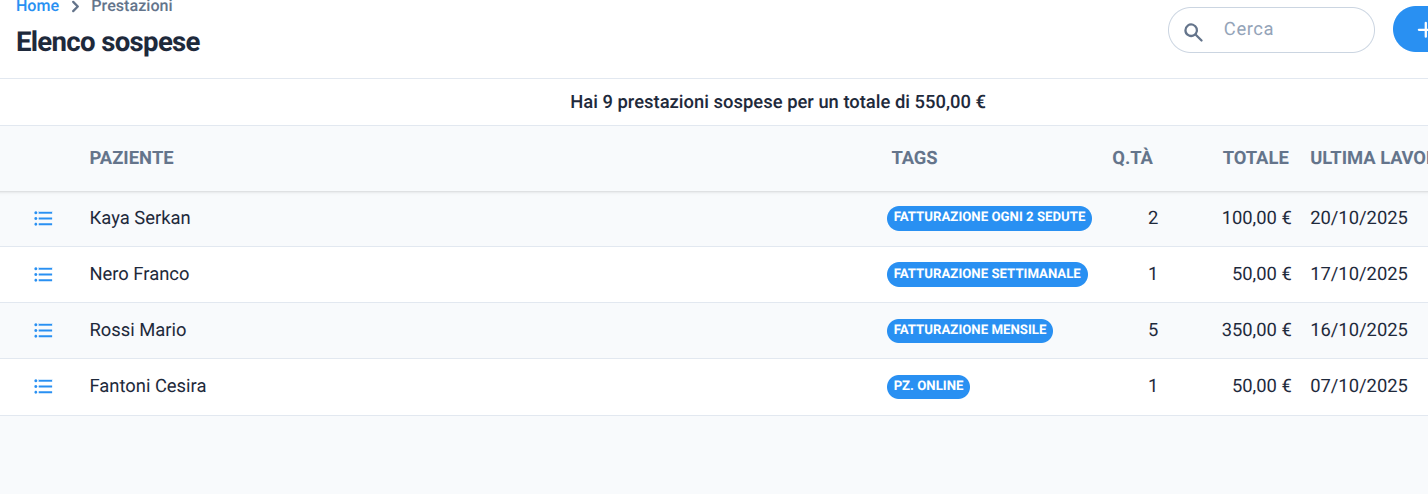Image resolution: width=1428 pixels, height=494 pixels.
Task: Select the Pz. Online tag
Action: pos(928,386)
